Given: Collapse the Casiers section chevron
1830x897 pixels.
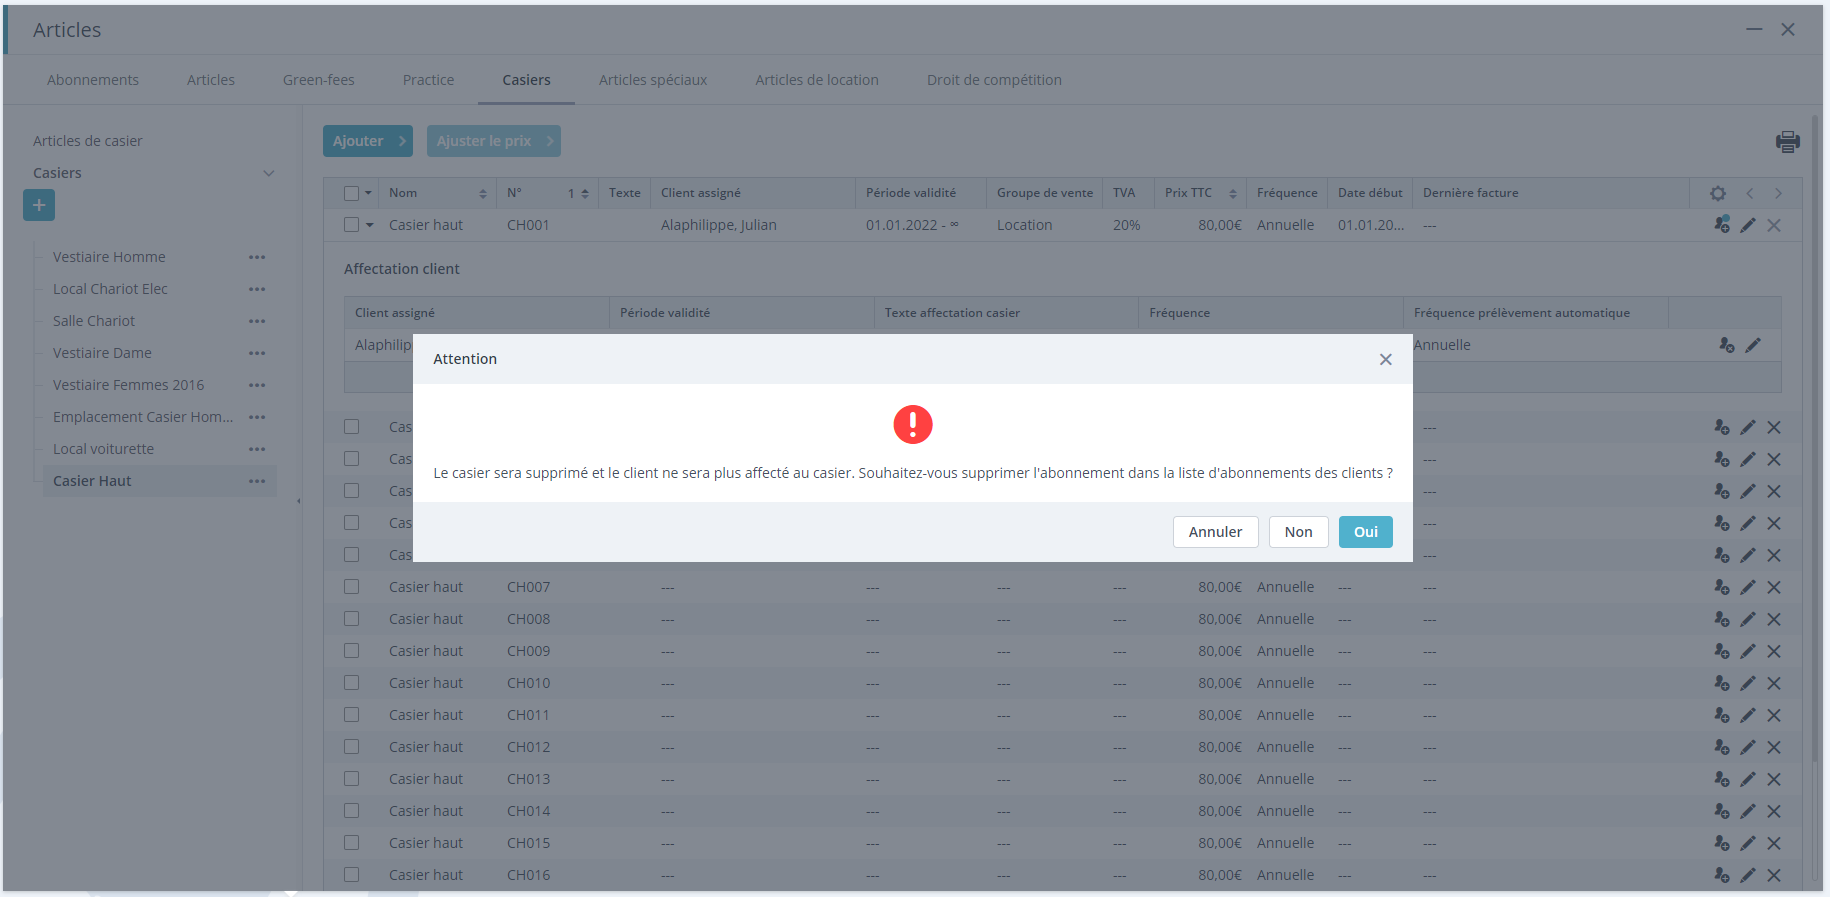Looking at the screenshot, I should 268,173.
